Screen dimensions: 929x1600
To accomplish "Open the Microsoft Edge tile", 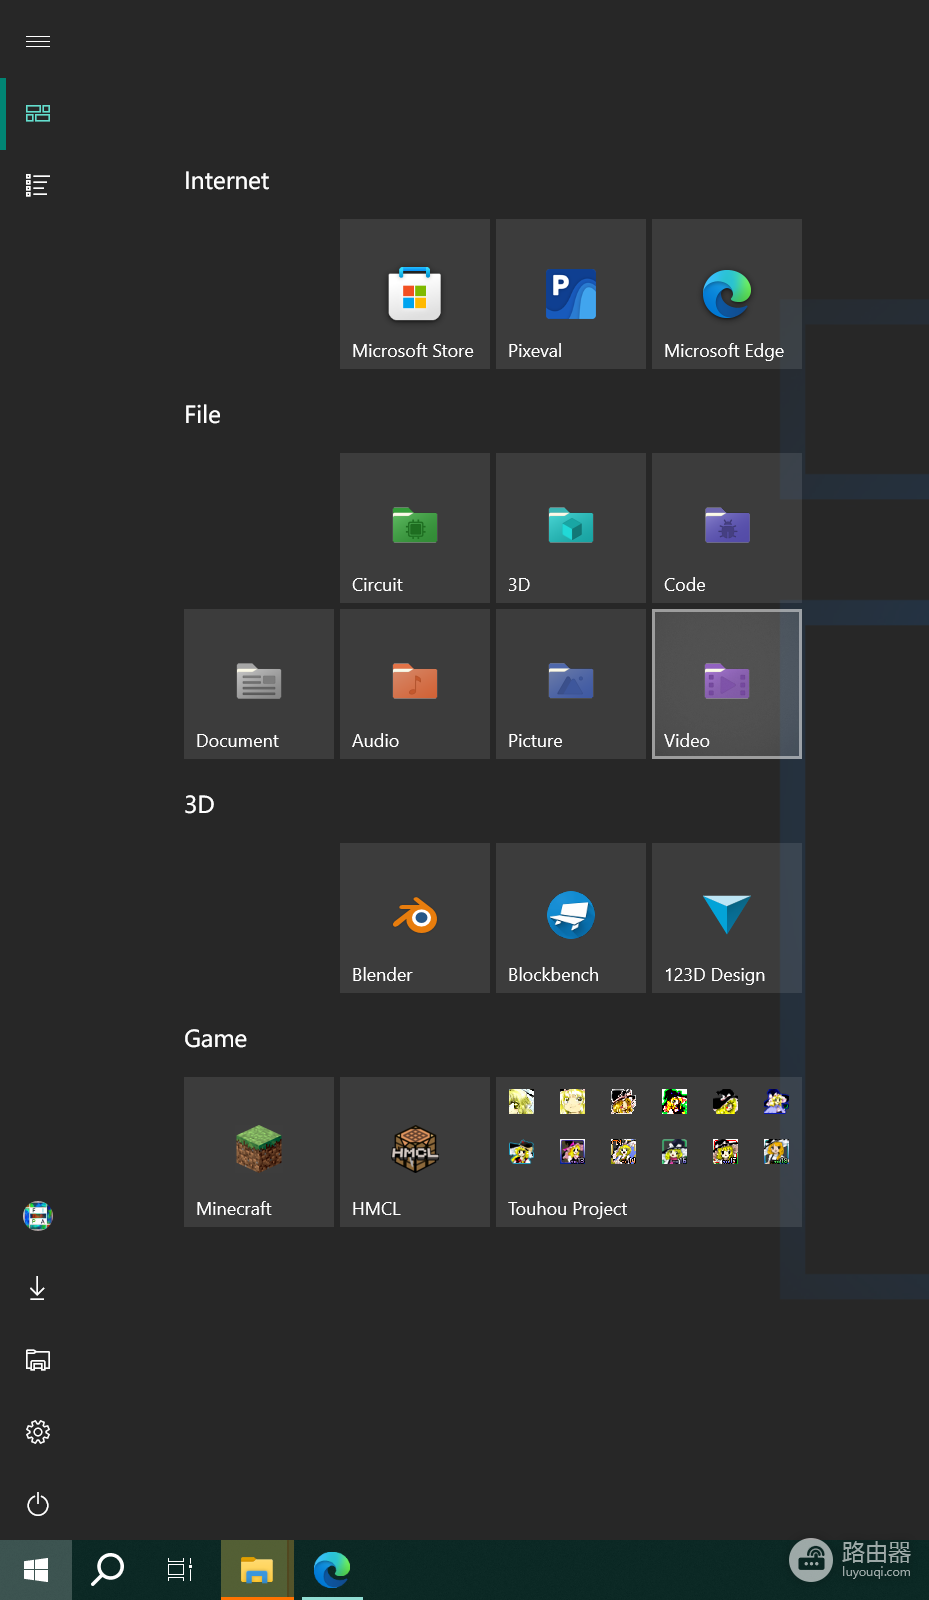I will pos(727,294).
